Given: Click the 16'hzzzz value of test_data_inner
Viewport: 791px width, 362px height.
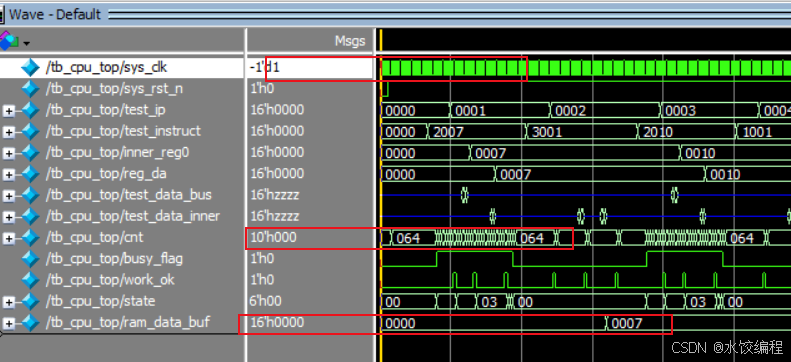Looking at the screenshot, I should click(274, 216).
